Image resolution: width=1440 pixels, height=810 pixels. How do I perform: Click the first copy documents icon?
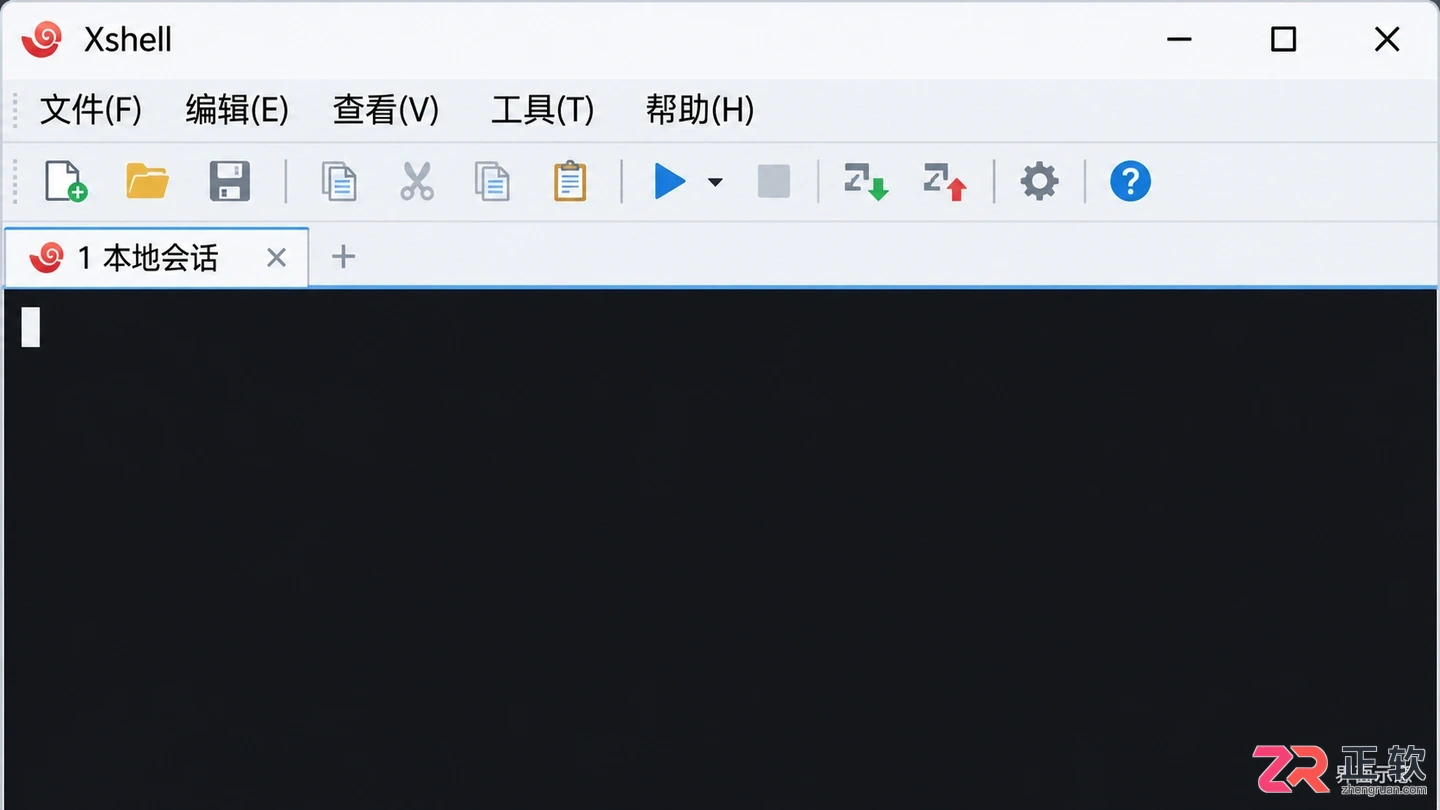point(339,181)
